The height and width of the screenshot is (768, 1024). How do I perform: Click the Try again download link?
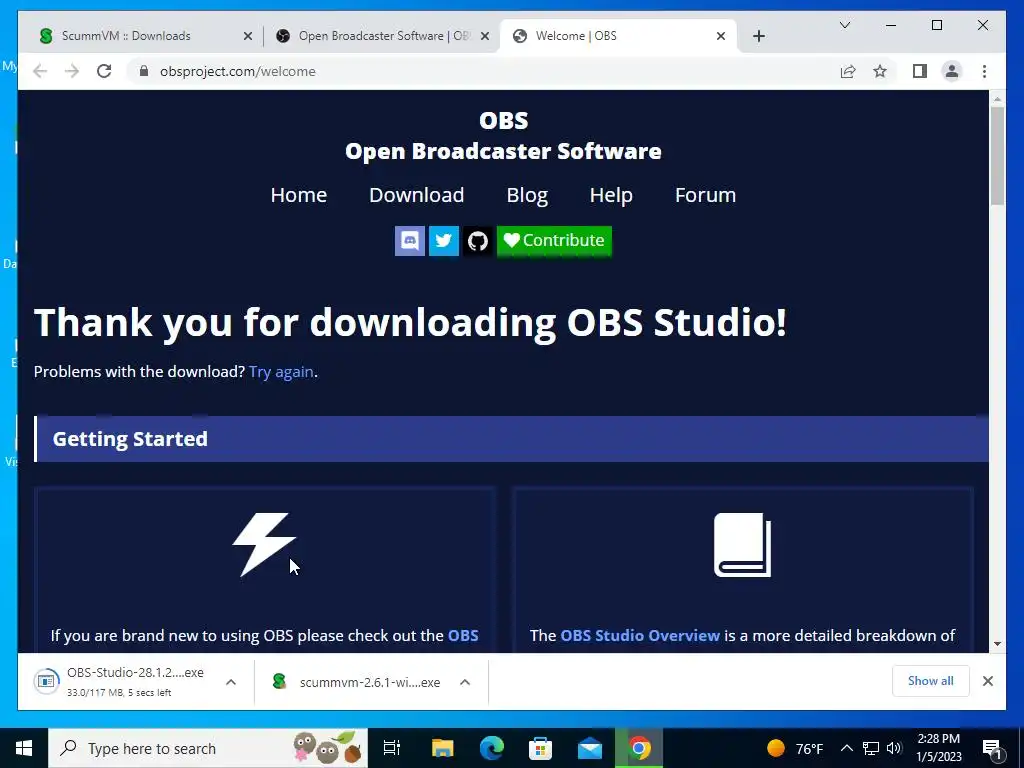coord(281,372)
